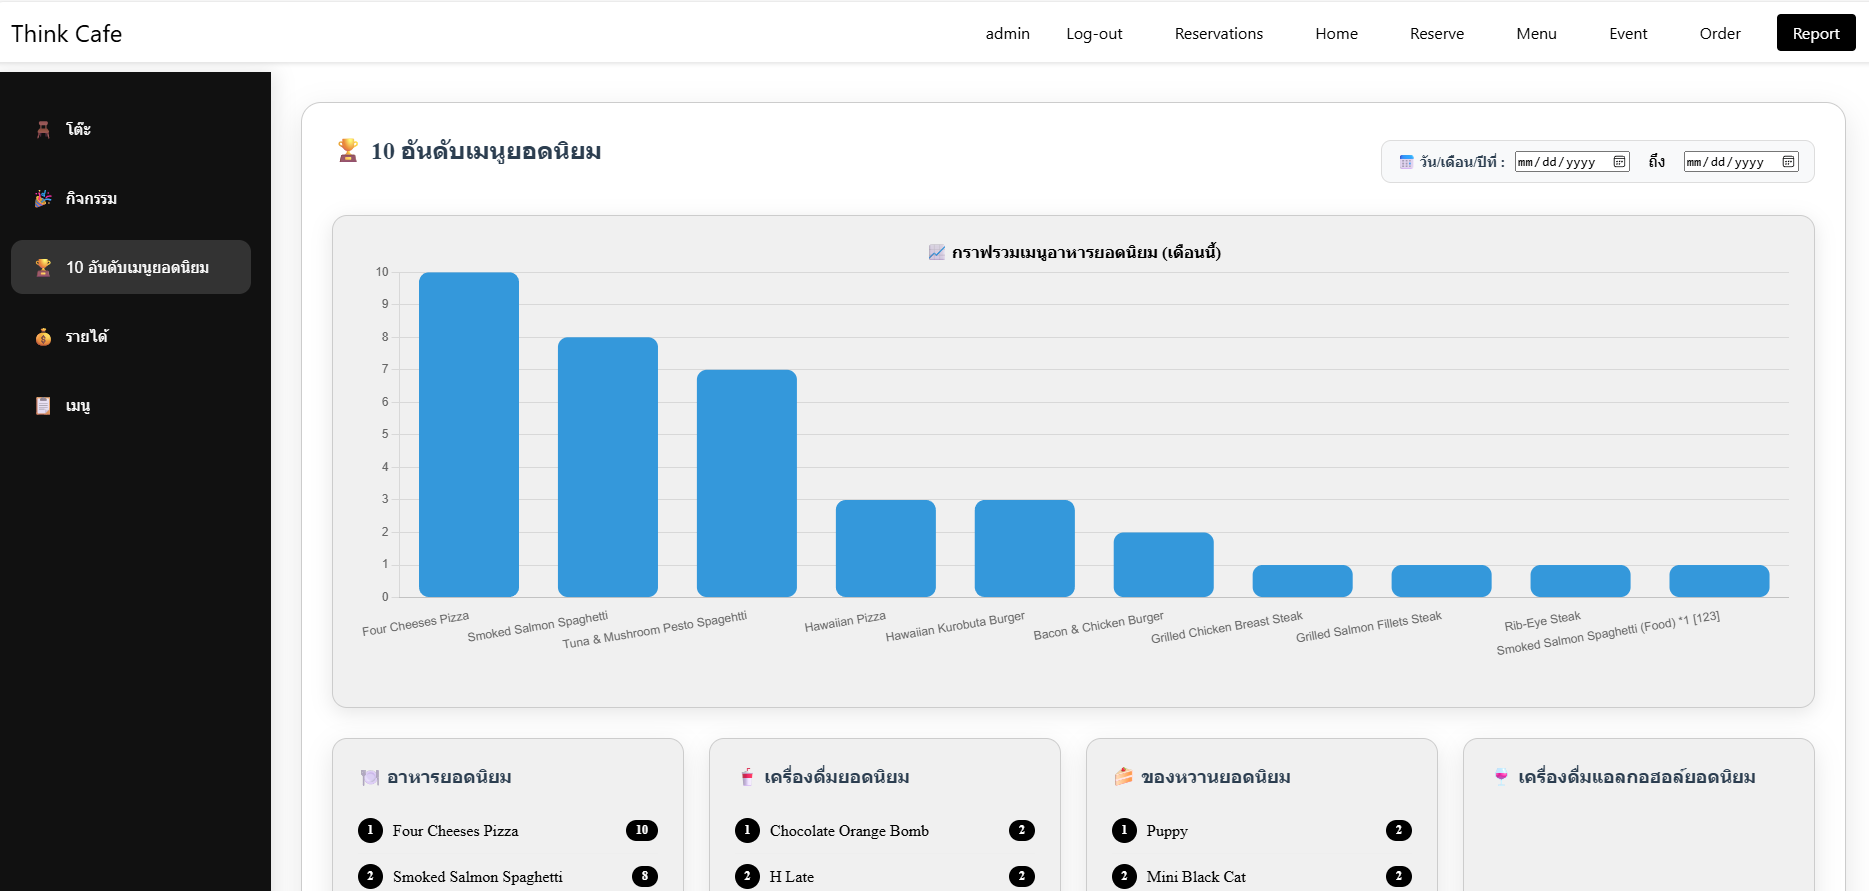Click the Four Cheeses Pizza bar in chart
Image resolution: width=1869 pixels, height=891 pixels.
click(469, 435)
